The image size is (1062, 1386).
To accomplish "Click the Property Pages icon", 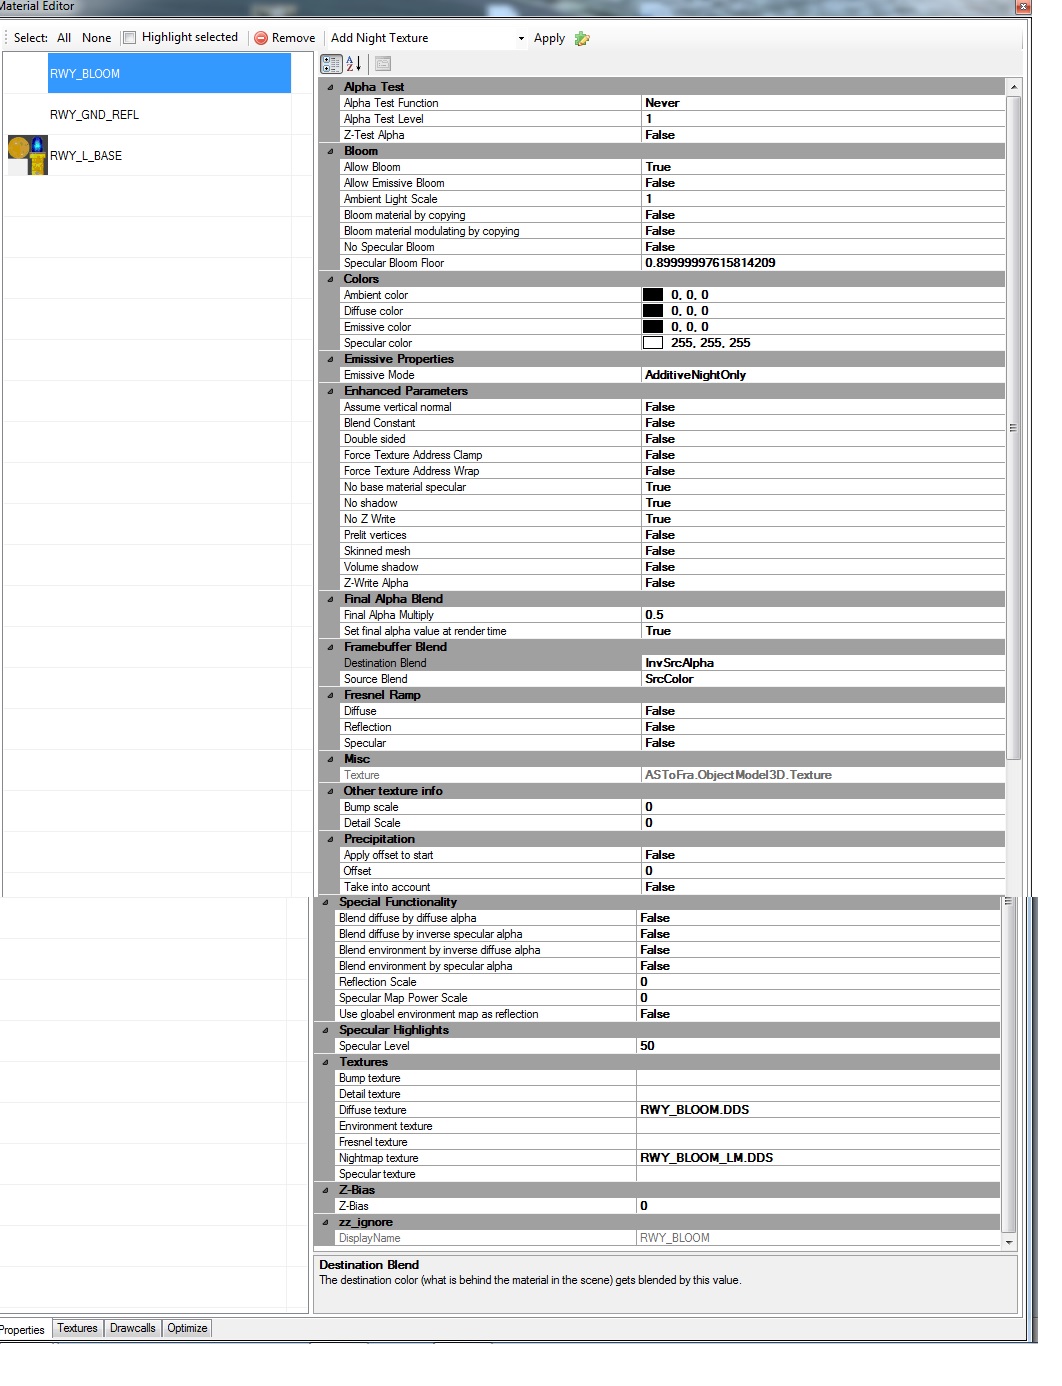I will 383,64.
